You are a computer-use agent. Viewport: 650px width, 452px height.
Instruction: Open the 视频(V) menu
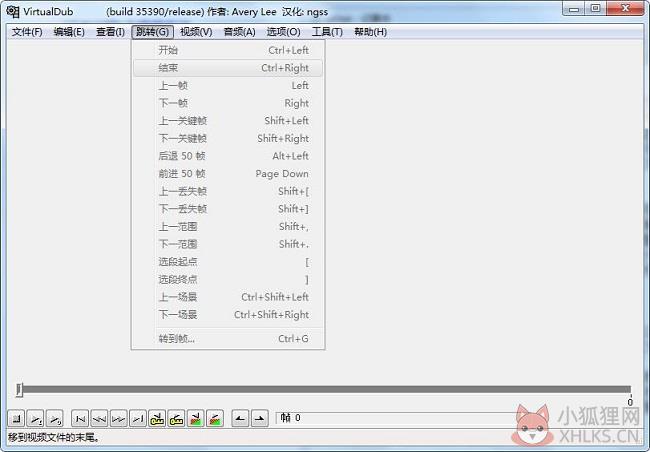coord(196,32)
